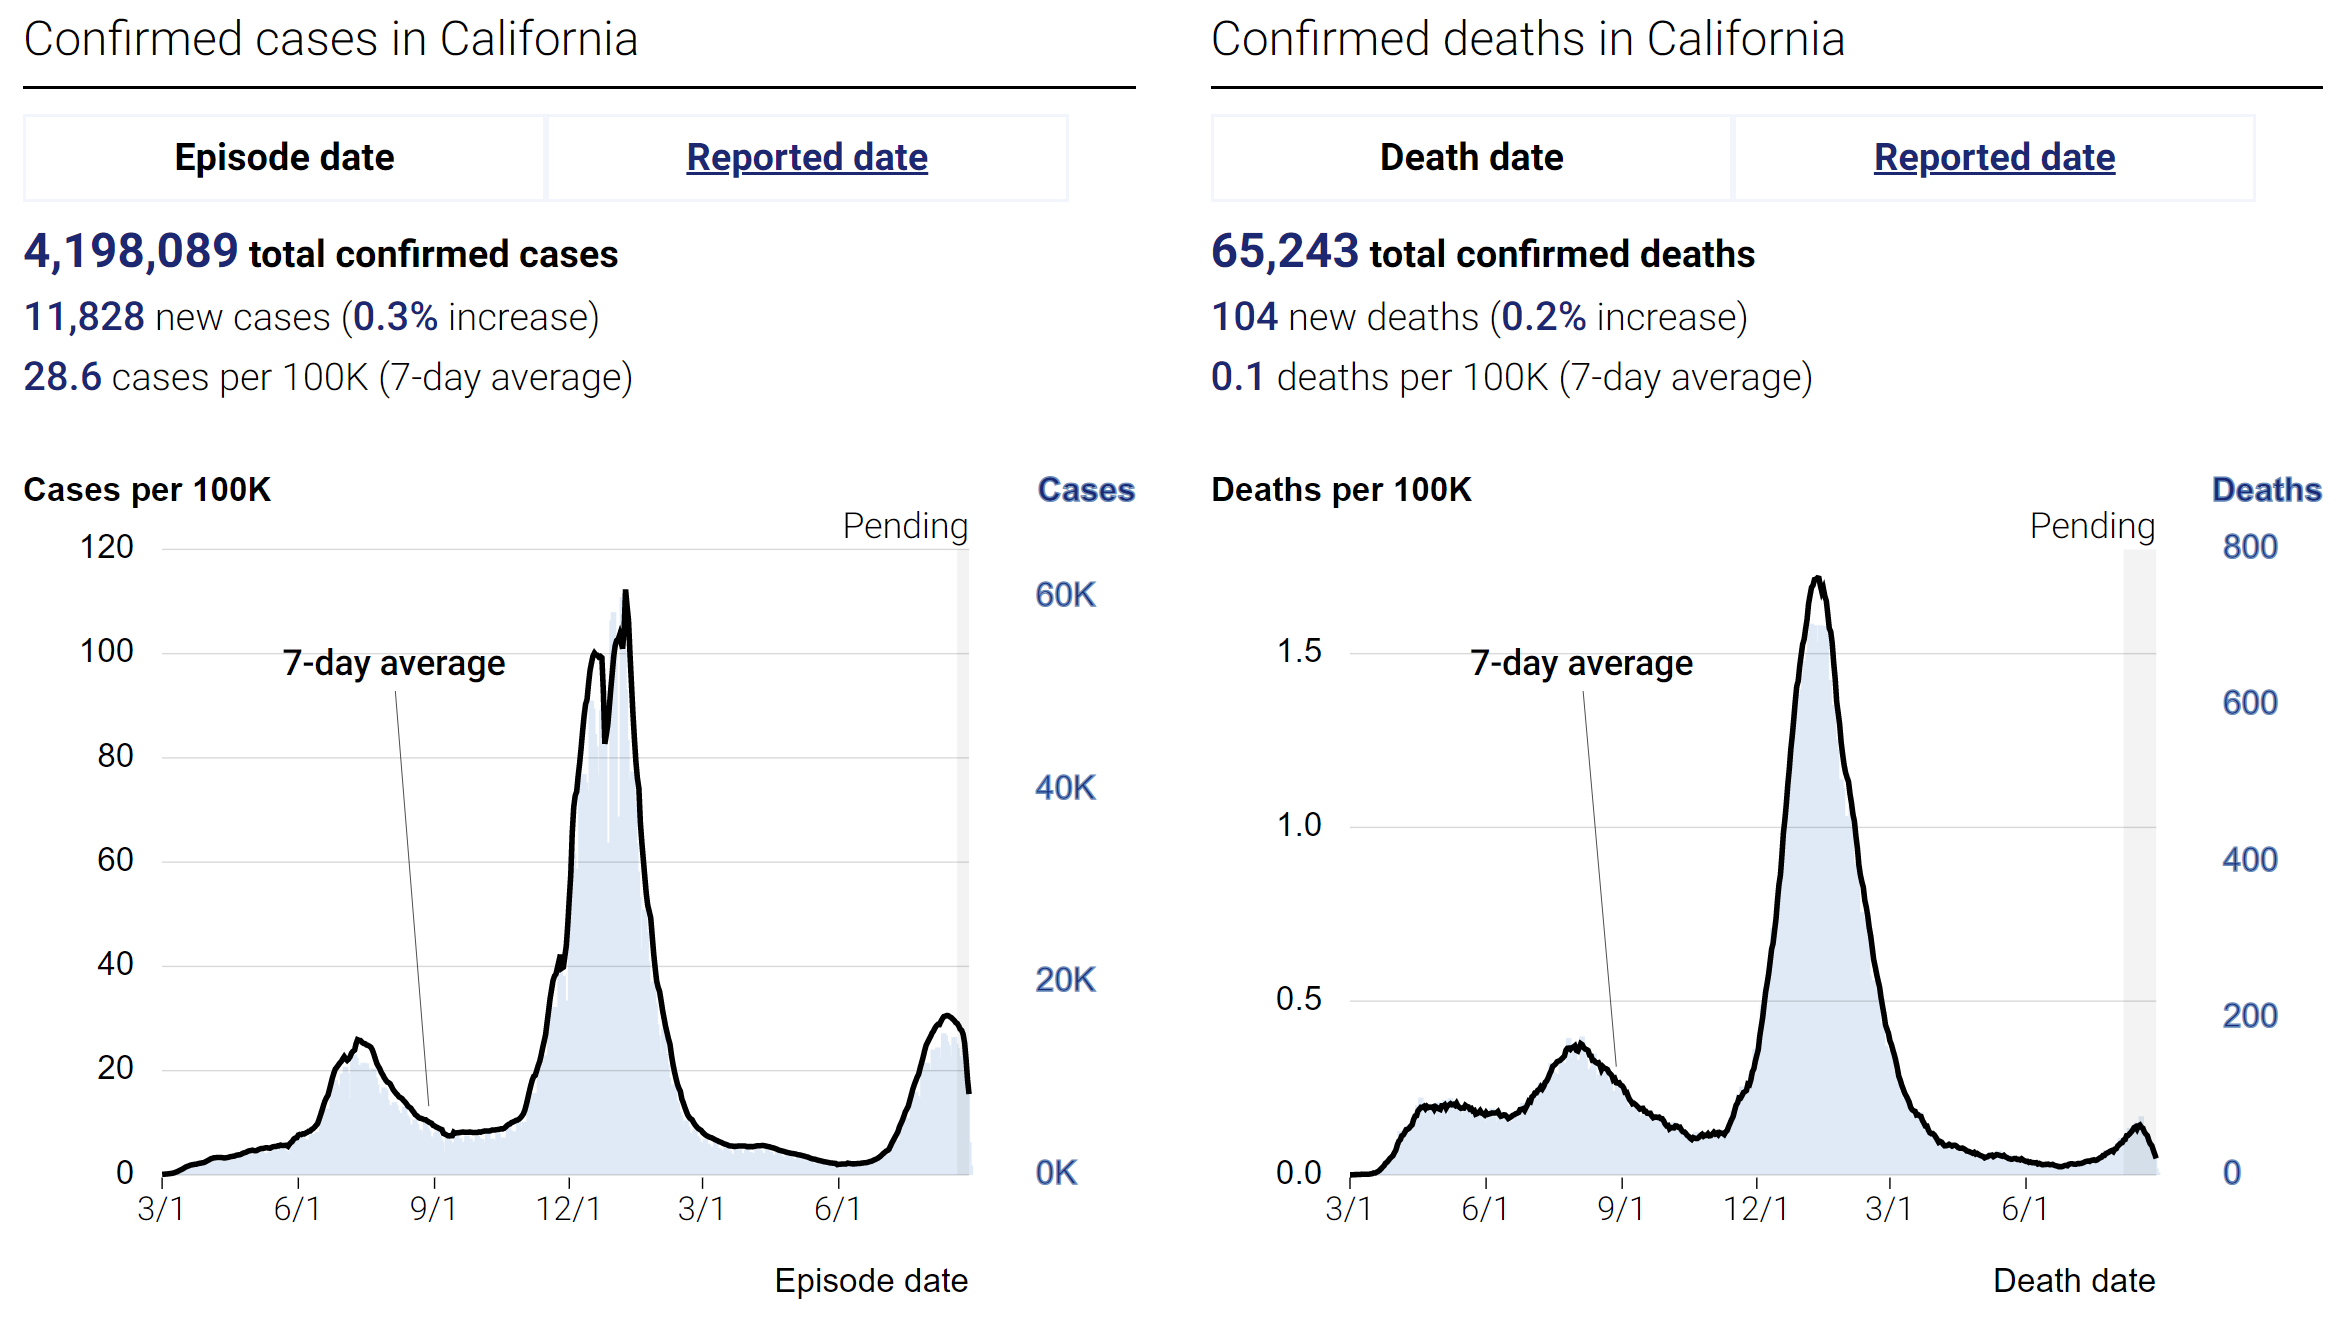Click the 65,243 total confirmed deaths figure

[x=1284, y=252]
